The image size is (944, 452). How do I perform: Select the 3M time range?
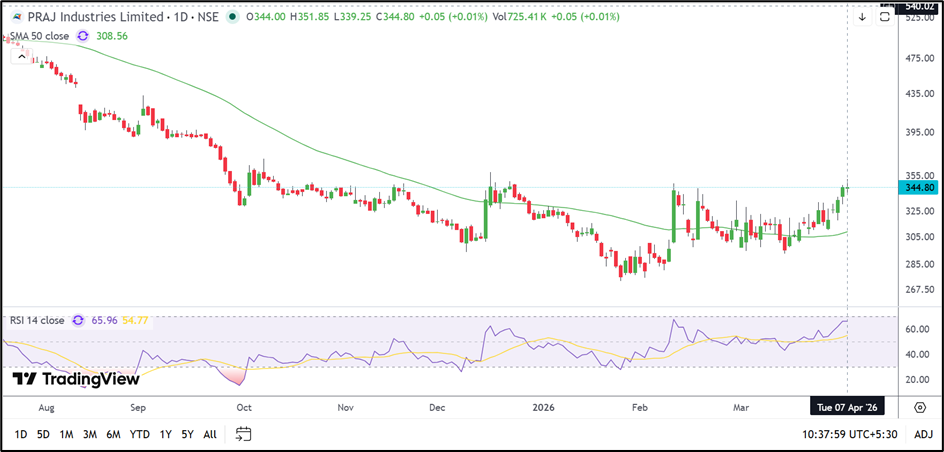pyautogui.click(x=90, y=434)
